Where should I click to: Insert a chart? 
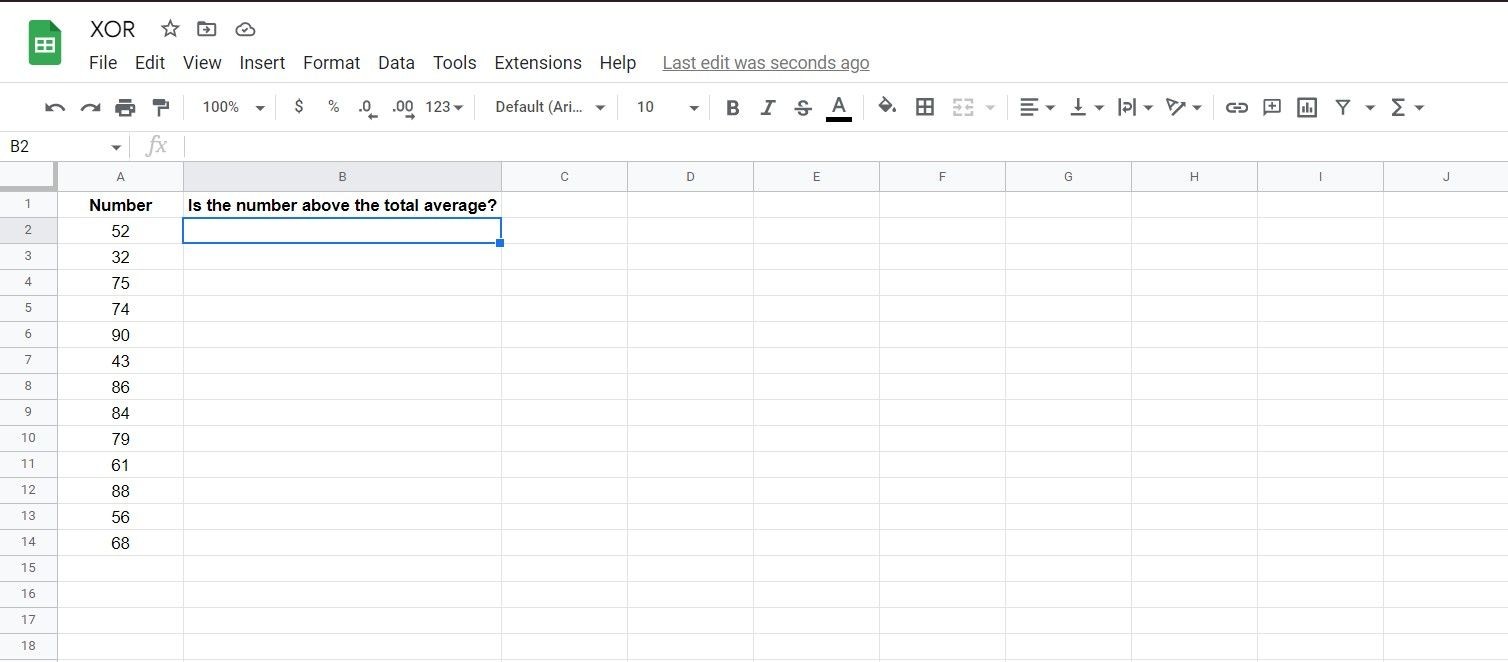pos(1307,107)
